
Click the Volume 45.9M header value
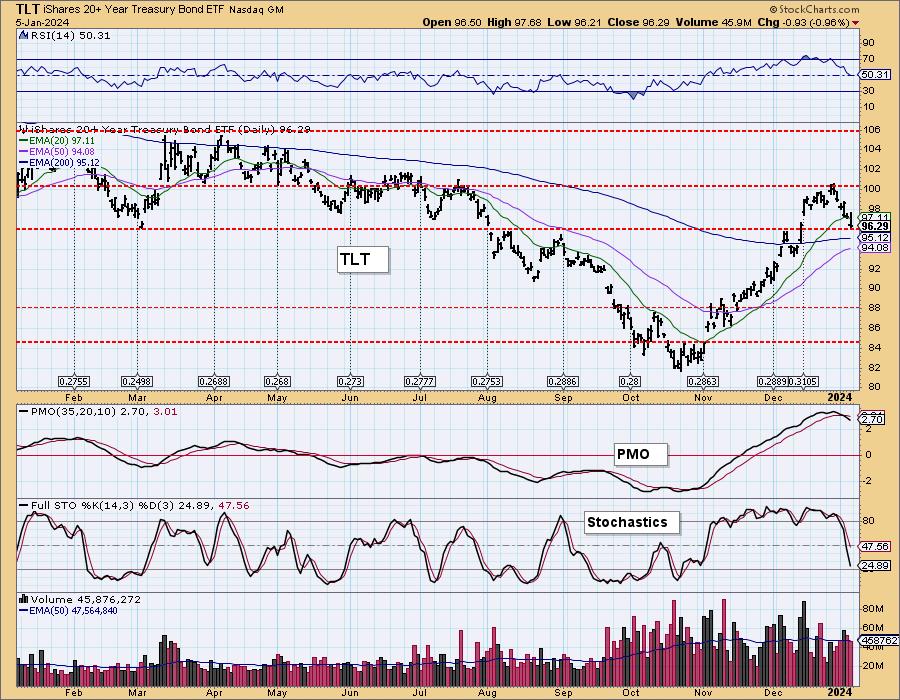pyautogui.click(x=713, y=22)
